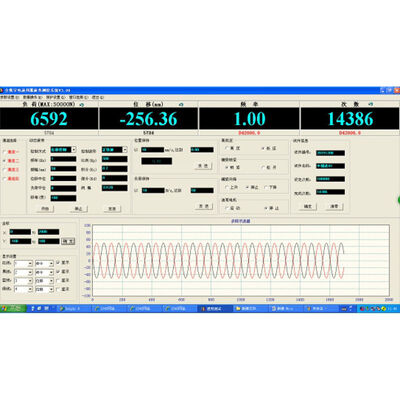Open the second menu in the menu bar
This screenshot has width=400, height=400.
(32, 97)
